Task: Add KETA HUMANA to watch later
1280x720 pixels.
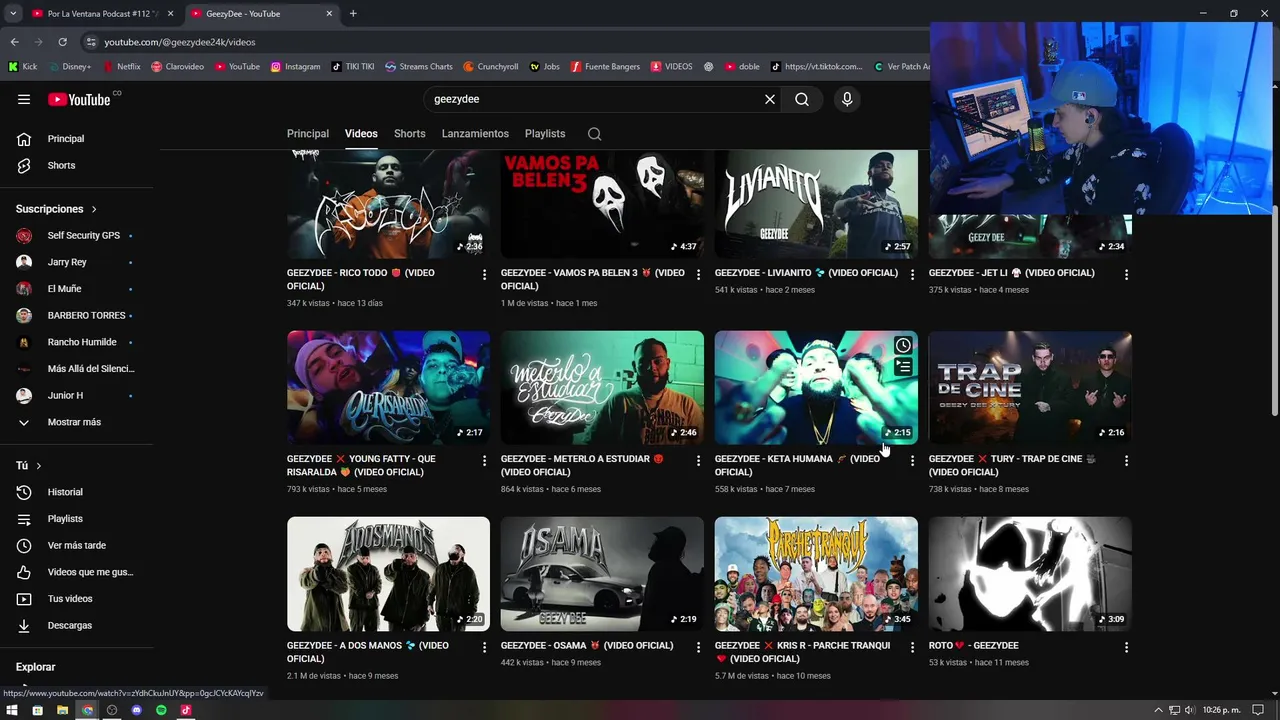Action: (903, 346)
